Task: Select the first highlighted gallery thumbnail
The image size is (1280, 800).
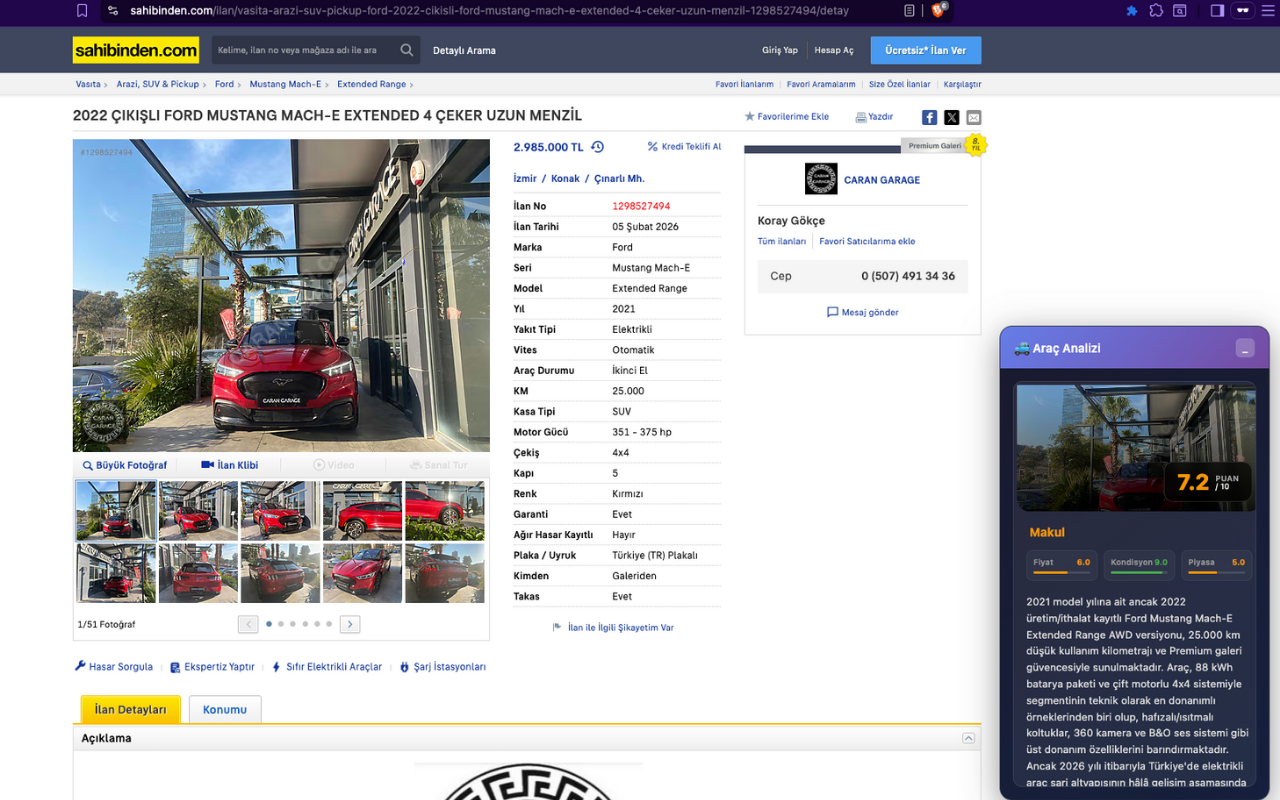Action: (x=116, y=510)
